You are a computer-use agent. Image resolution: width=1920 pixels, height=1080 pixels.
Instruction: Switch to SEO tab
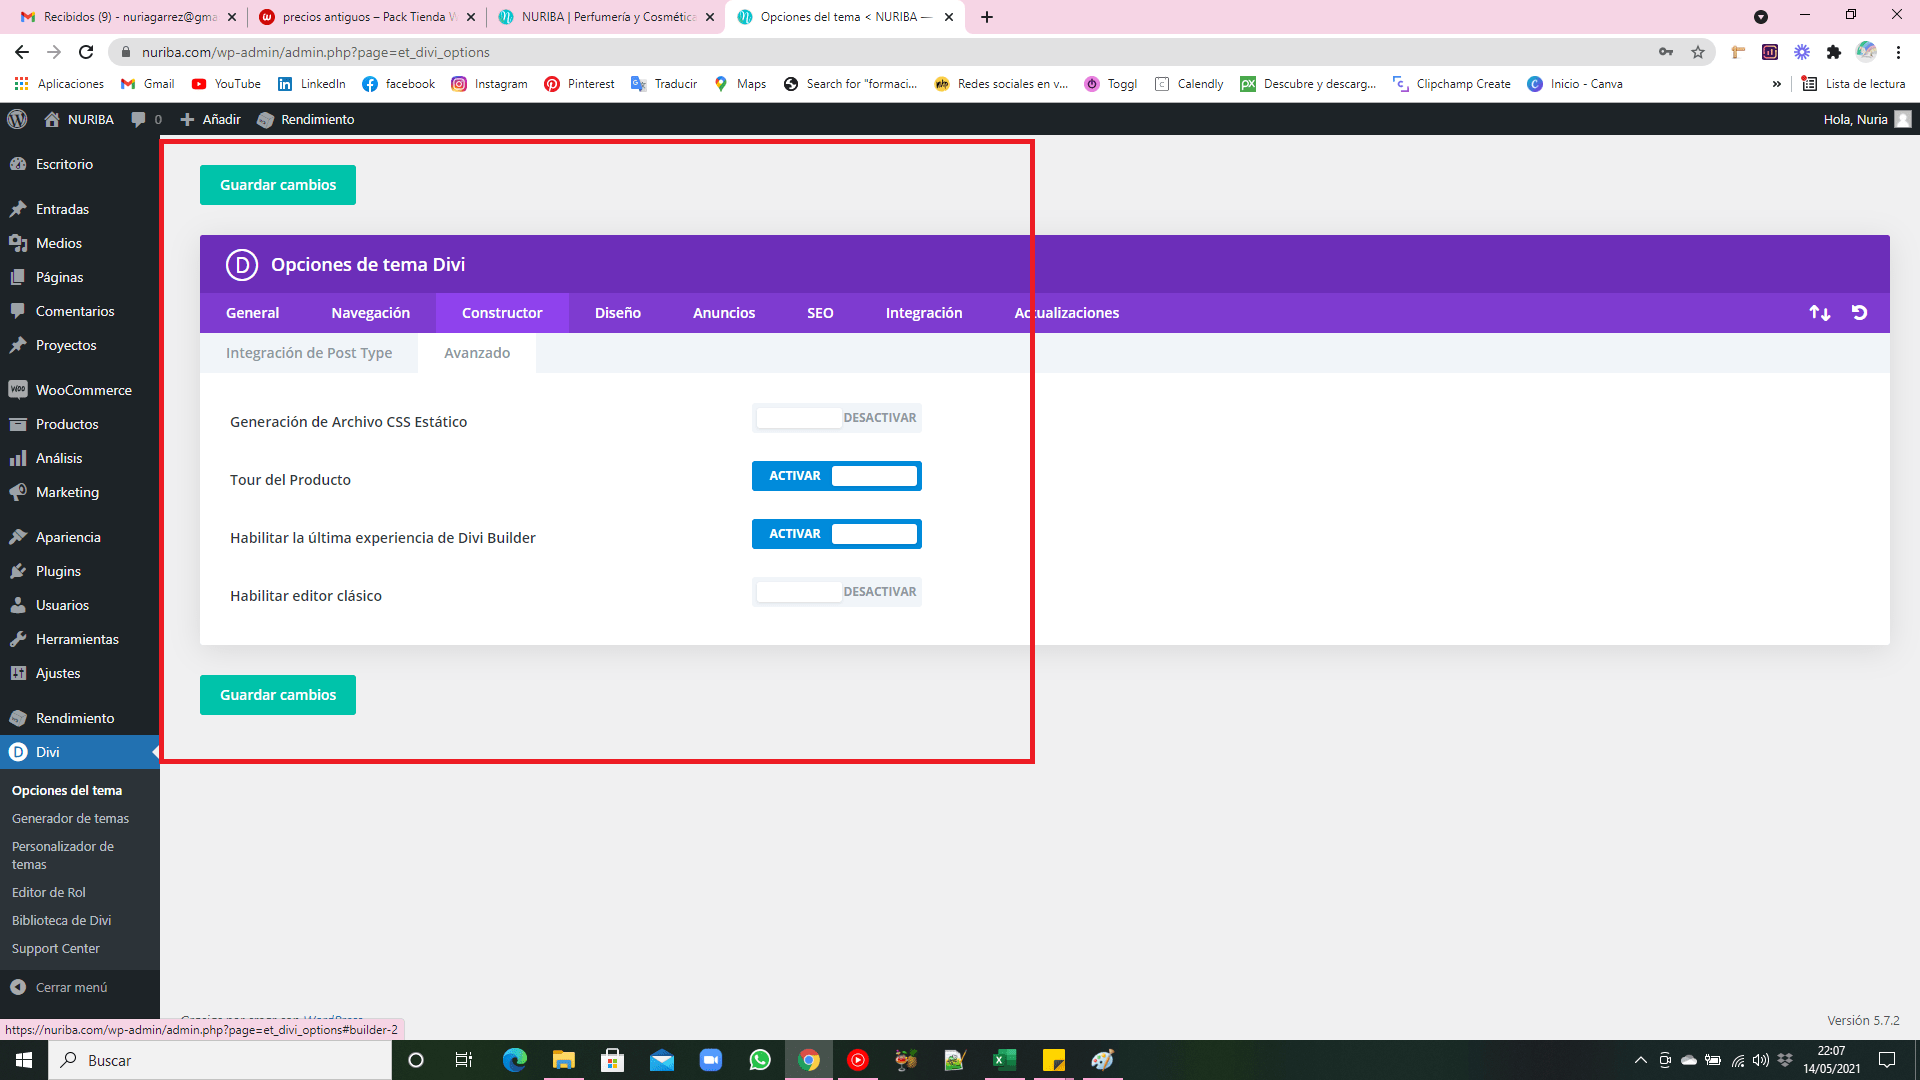tap(820, 313)
